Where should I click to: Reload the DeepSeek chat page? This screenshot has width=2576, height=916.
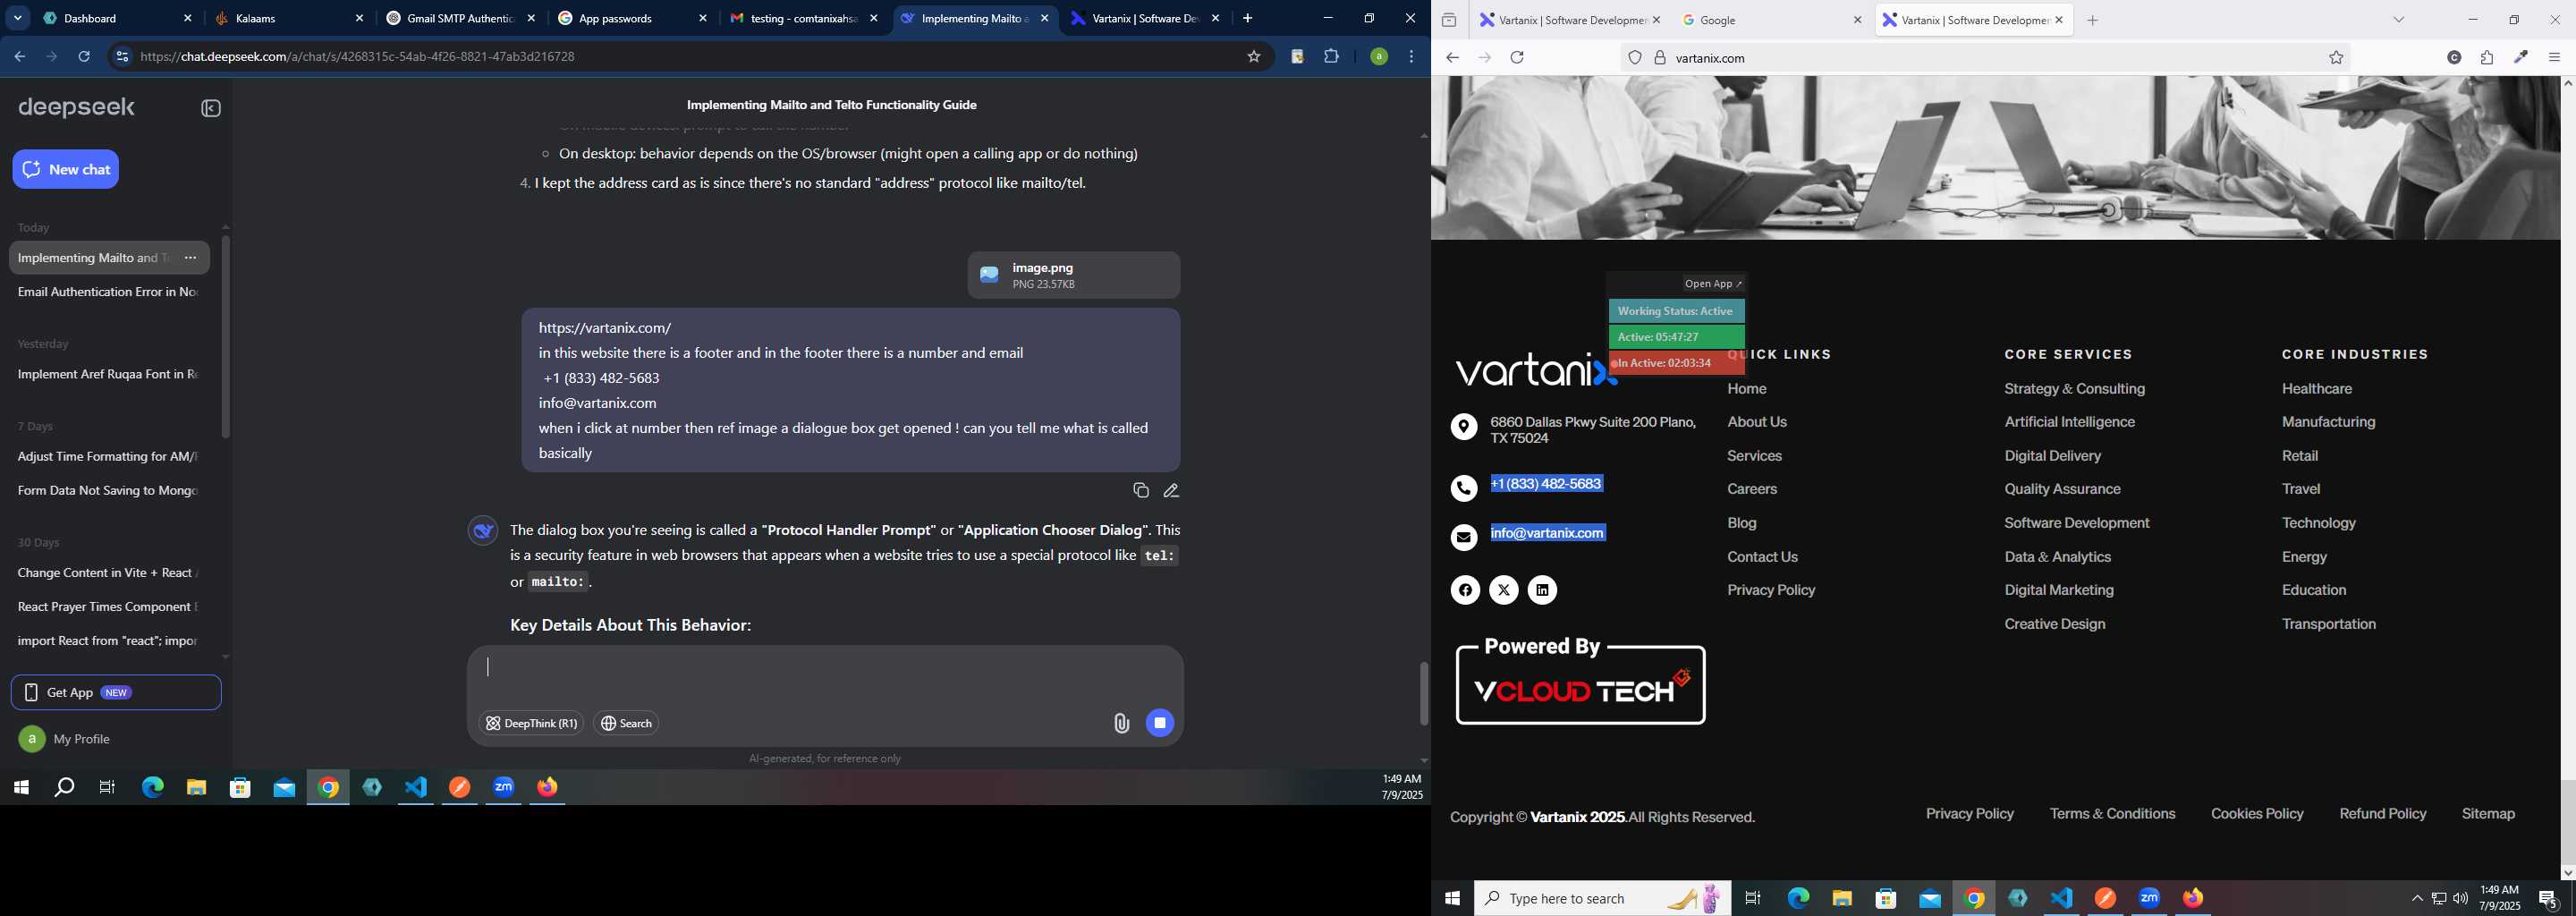click(x=84, y=57)
